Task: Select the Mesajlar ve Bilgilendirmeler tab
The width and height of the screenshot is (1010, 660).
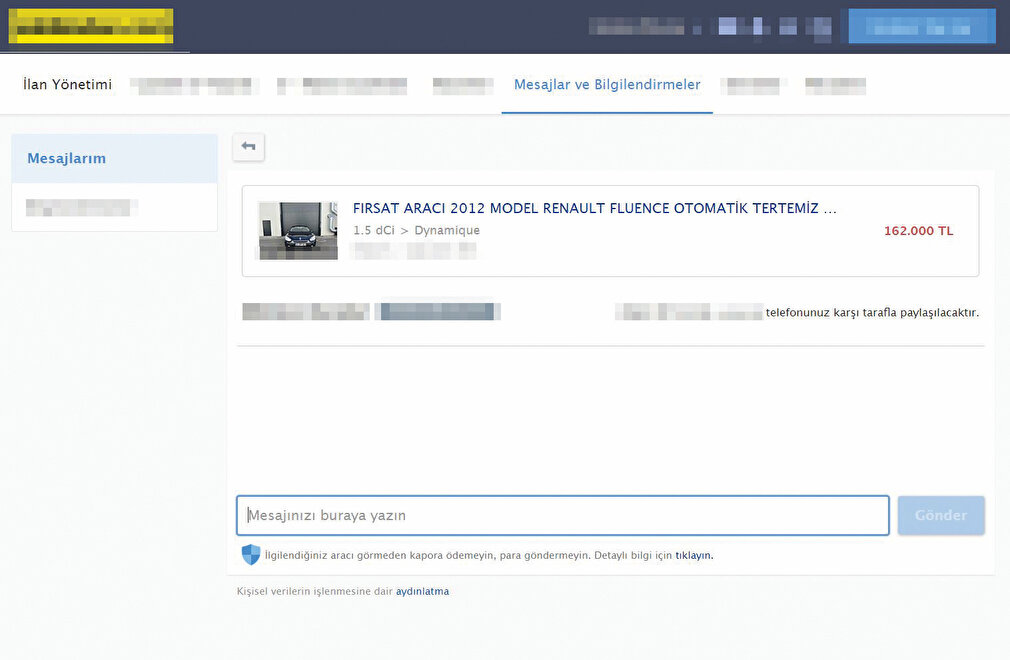Action: [x=607, y=85]
